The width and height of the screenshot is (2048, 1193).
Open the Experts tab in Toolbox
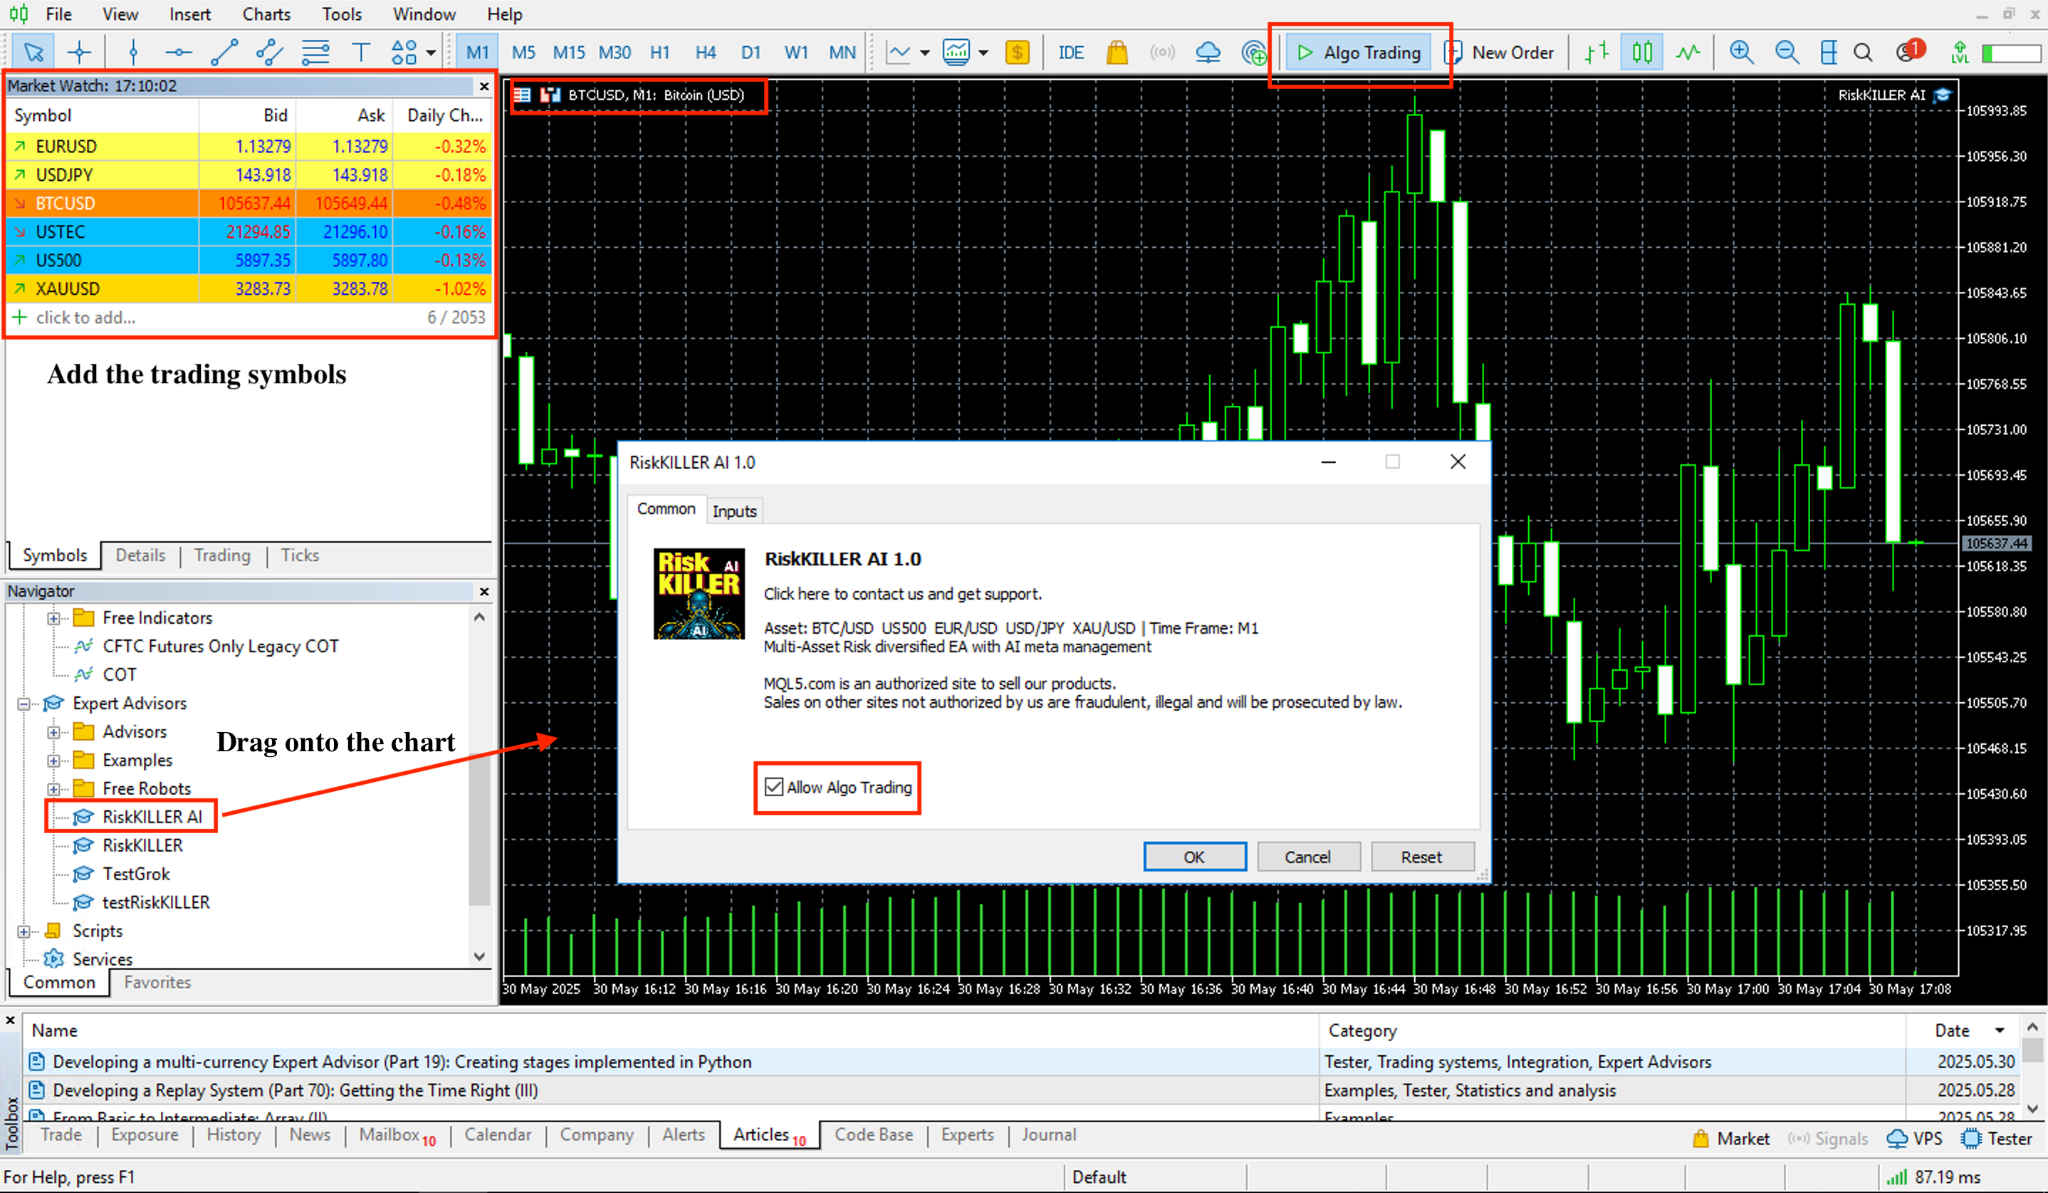pos(967,1135)
